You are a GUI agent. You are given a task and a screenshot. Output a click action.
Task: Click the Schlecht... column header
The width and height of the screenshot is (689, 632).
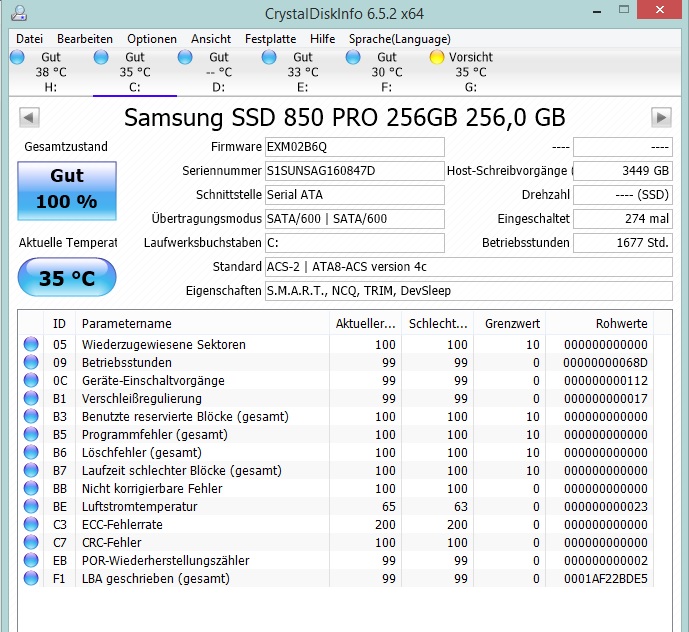(x=438, y=324)
